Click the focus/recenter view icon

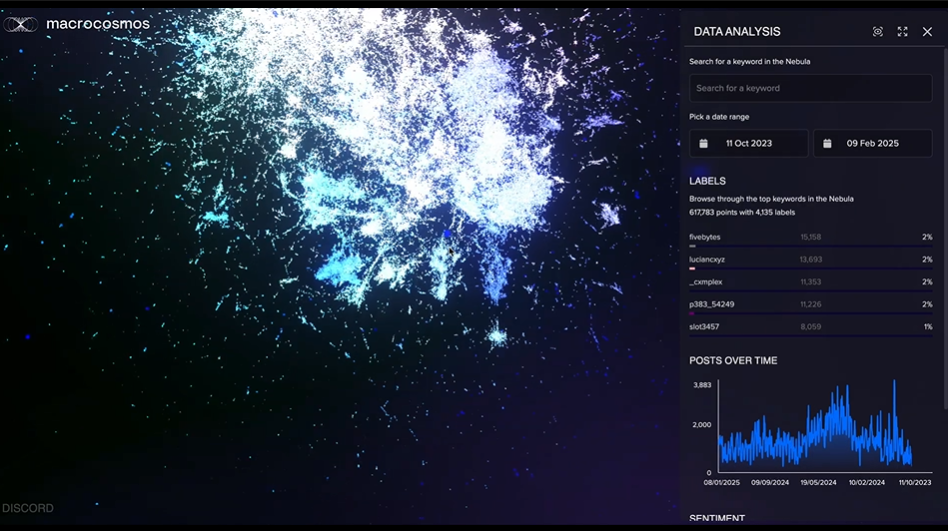(x=877, y=32)
